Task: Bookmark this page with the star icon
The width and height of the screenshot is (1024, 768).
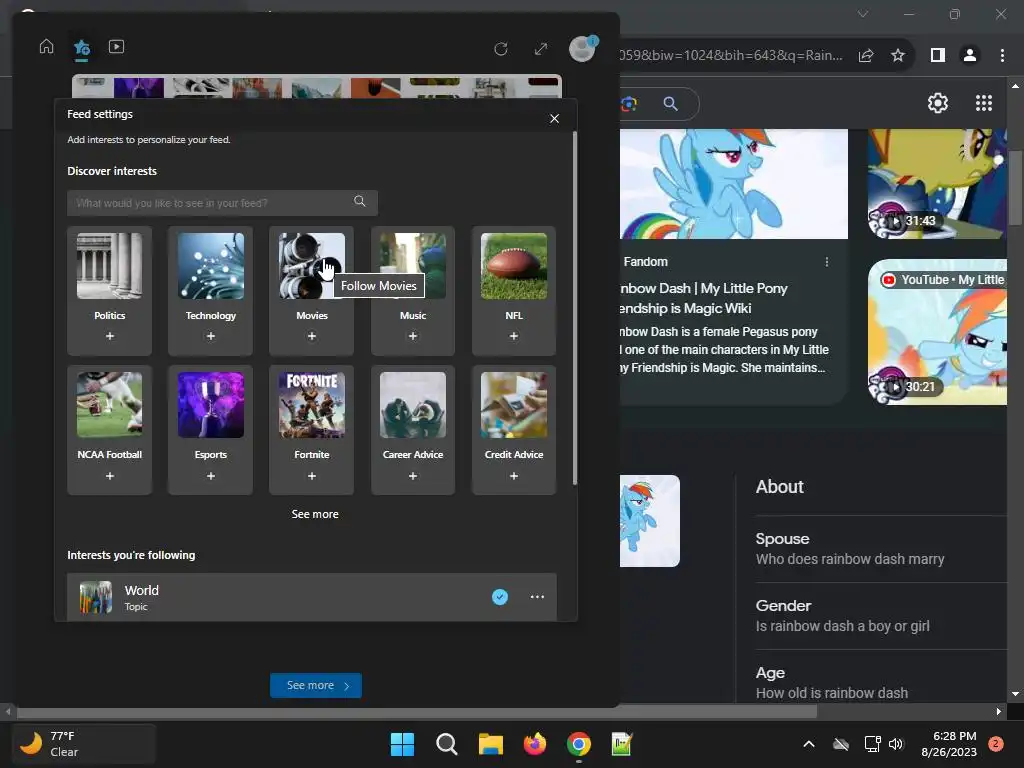Action: pyautogui.click(x=898, y=56)
